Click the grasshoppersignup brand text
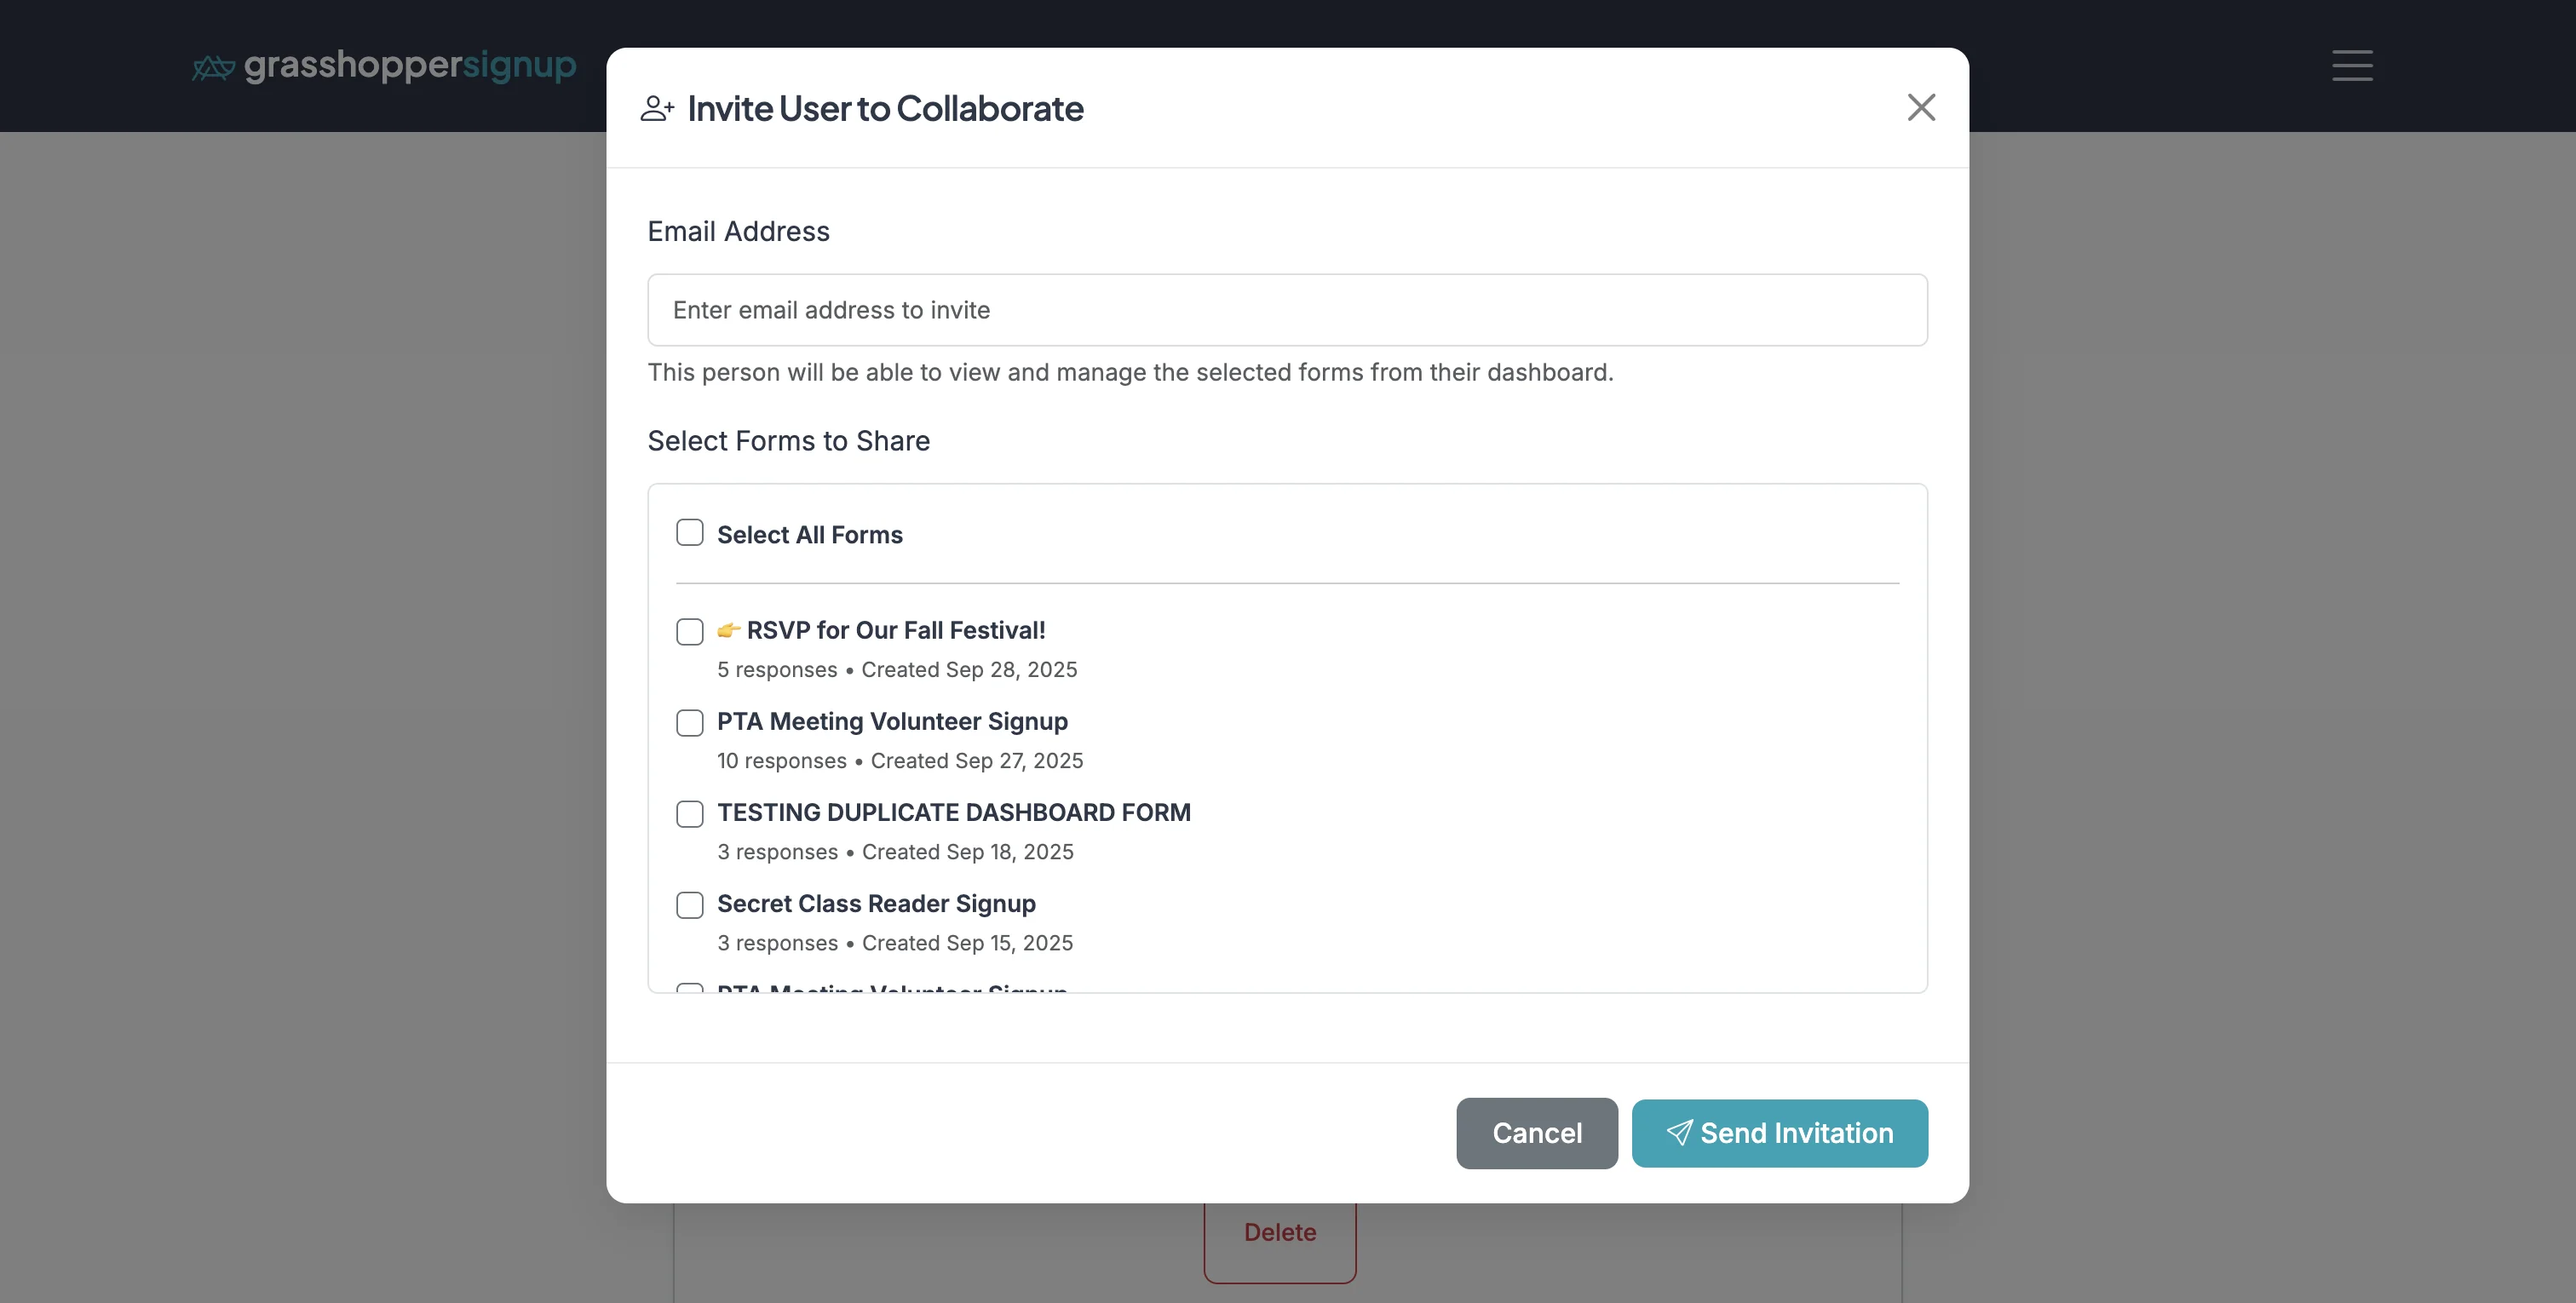The height and width of the screenshot is (1303, 2576). (x=411, y=66)
